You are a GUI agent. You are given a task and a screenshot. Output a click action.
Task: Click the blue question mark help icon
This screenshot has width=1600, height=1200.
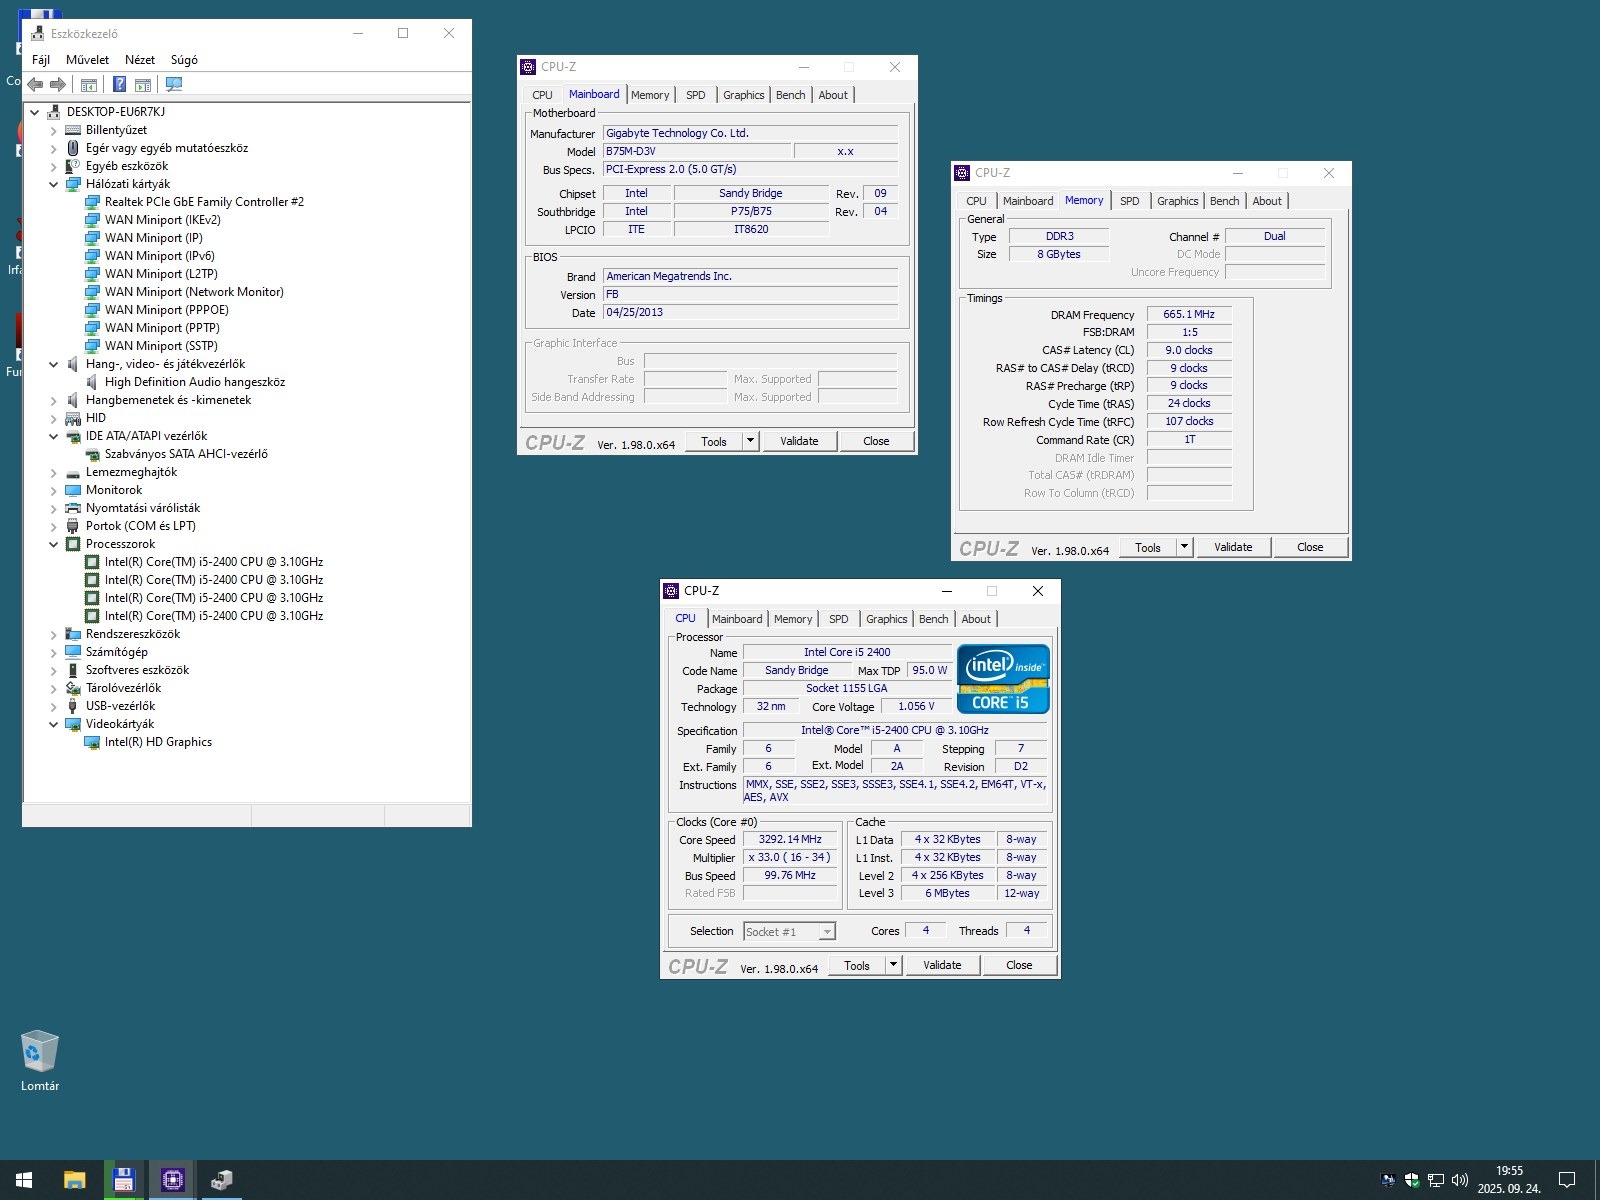pos(119,85)
